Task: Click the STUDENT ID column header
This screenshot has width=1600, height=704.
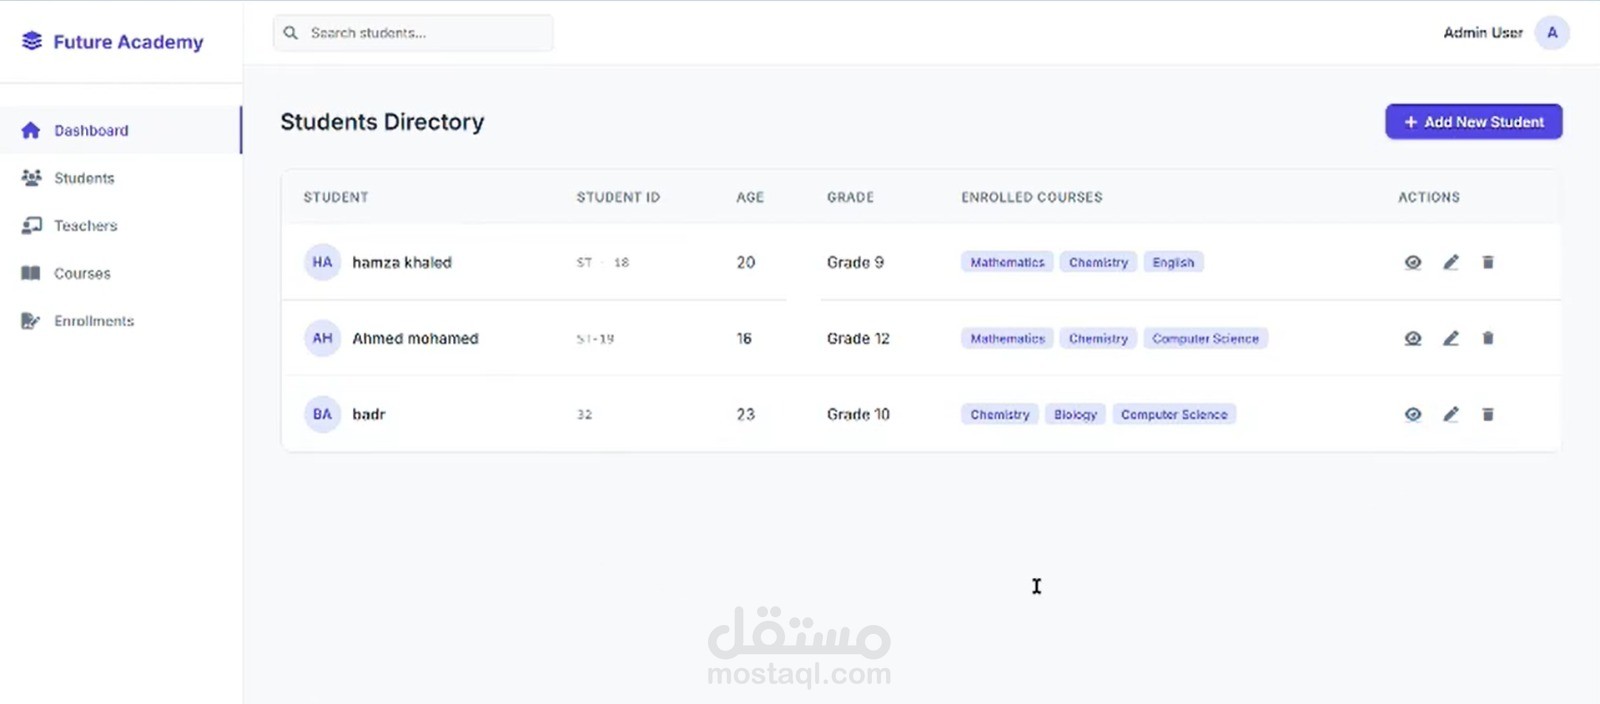Action: pos(618,197)
